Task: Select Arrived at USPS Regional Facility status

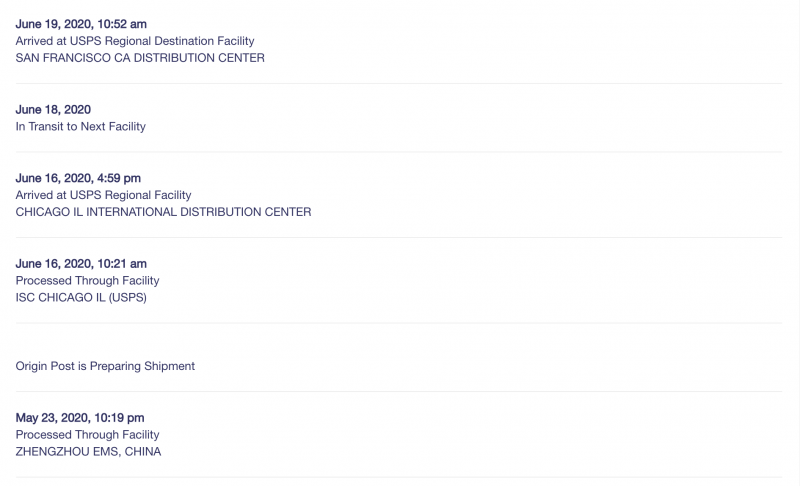Action: [104, 195]
